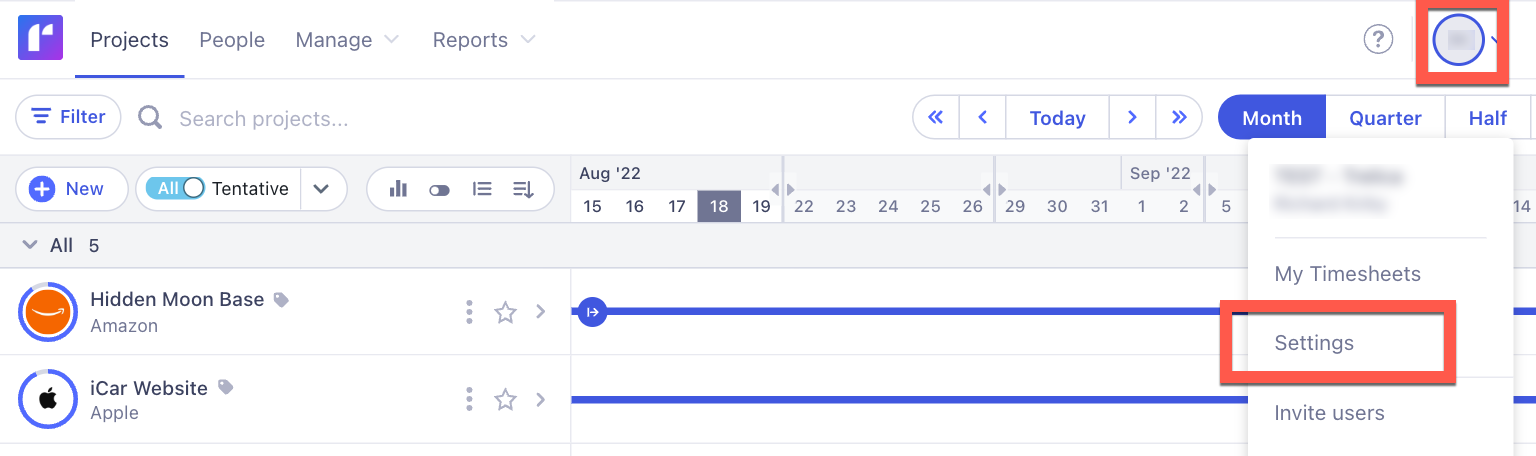1536x456 pixels.
Task: Open the Tentative options dropdown arrow
Action: pos(321,189)
